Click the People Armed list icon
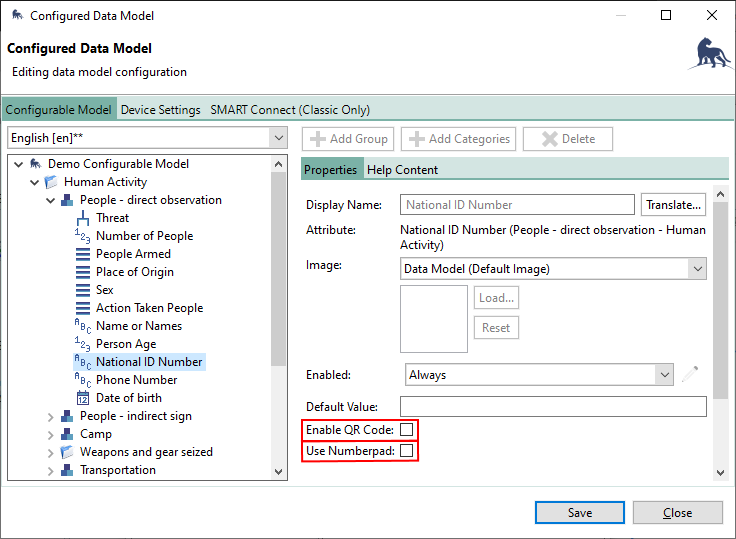 pos(83,254)
